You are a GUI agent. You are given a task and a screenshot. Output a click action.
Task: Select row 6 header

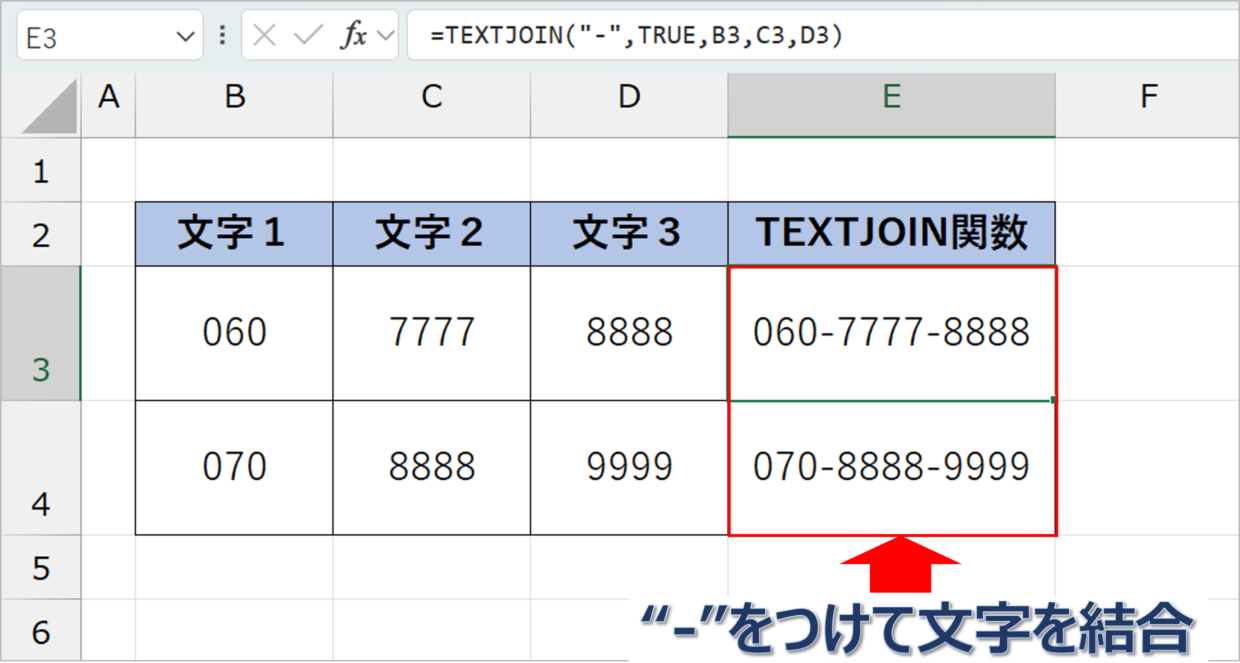click(40, 630)
